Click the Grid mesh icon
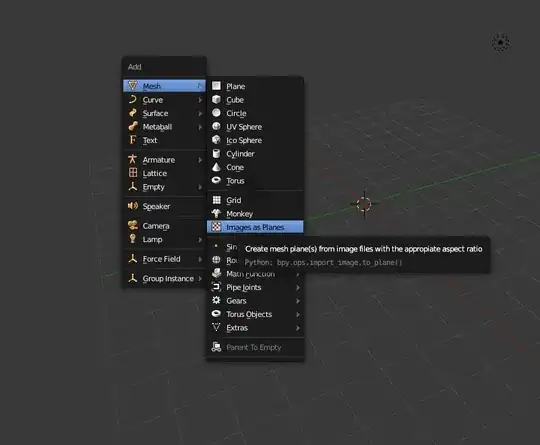The width and height of the screenshot is (540, 445). [x=217, y=200]
